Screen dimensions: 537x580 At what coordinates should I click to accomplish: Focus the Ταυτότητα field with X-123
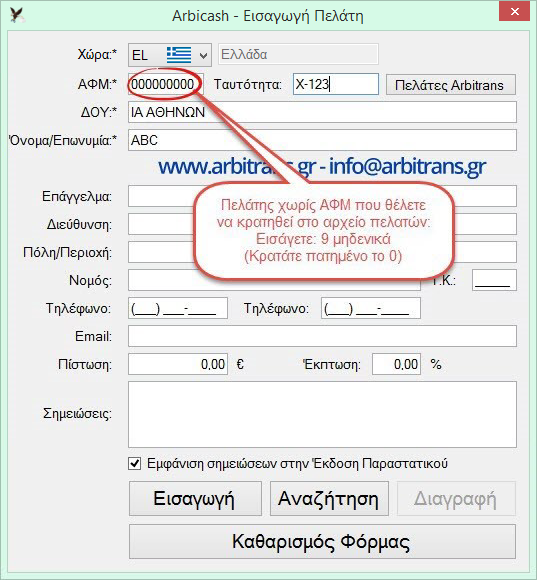tap(336, 84)
